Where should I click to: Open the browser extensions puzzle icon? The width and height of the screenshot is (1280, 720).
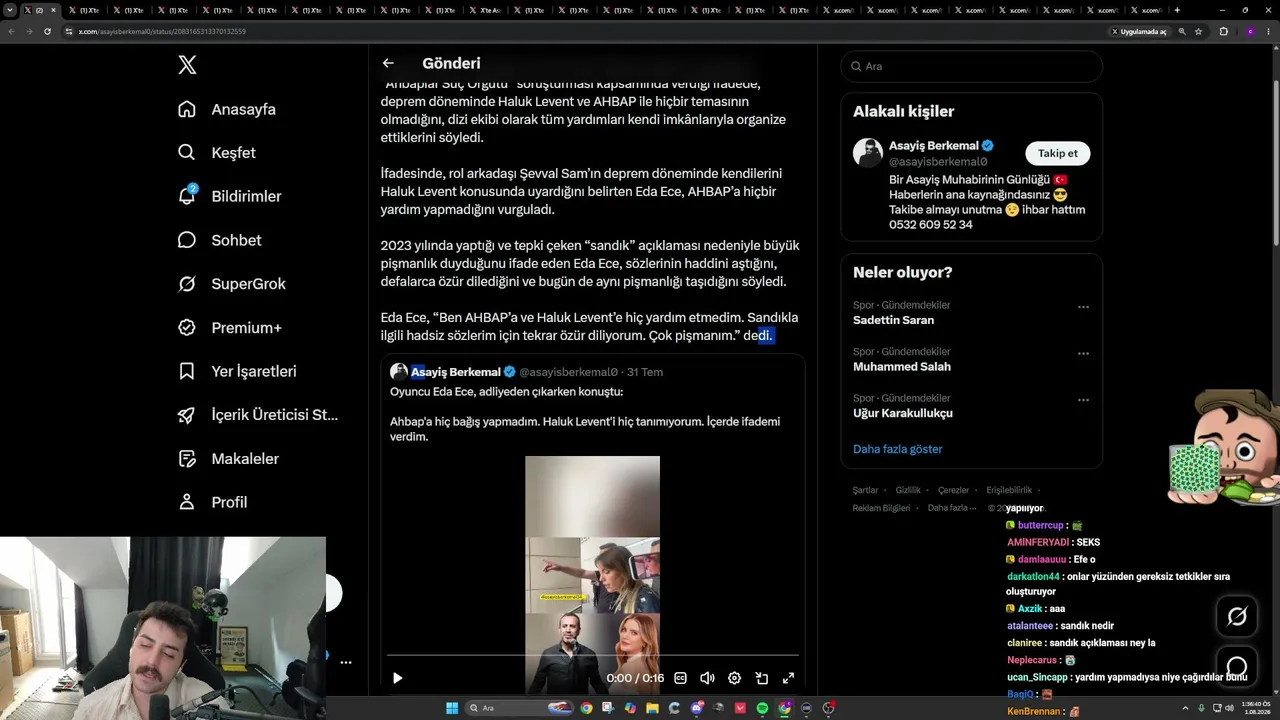pyautogui.click(x=1223, y=31)
